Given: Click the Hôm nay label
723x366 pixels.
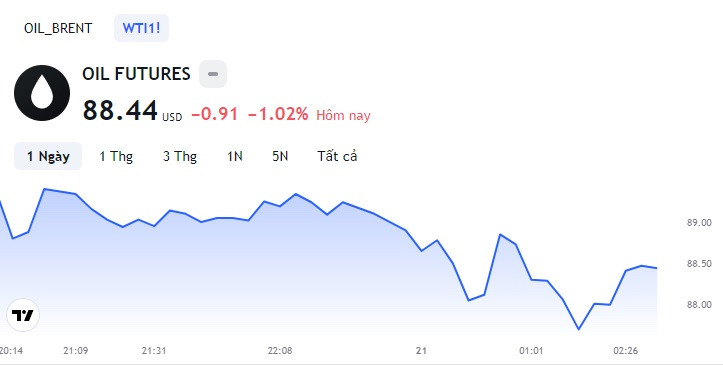Looking at the screenshot, I should (343, 115).
